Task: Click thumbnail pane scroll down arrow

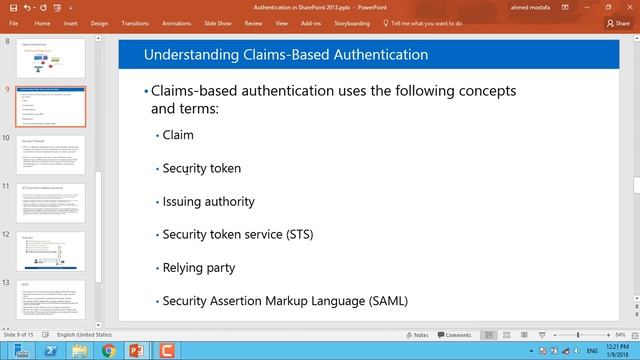Action: click(98, 325)
